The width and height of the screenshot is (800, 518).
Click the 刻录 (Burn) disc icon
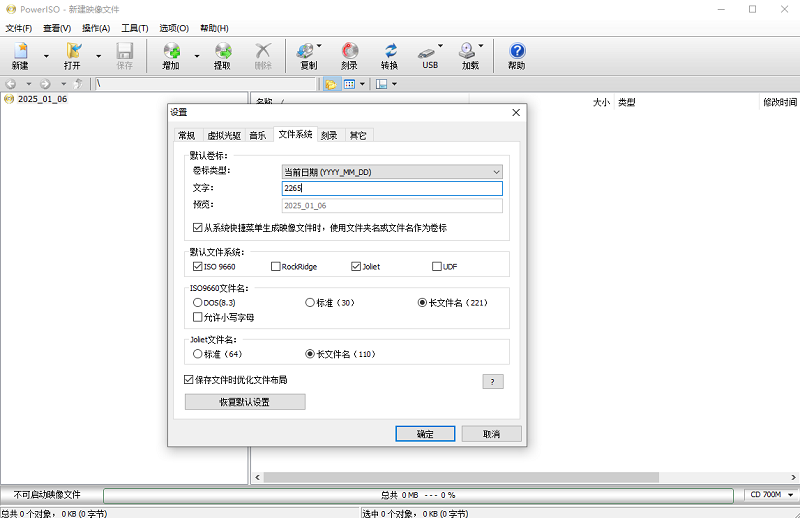point(349,54)
